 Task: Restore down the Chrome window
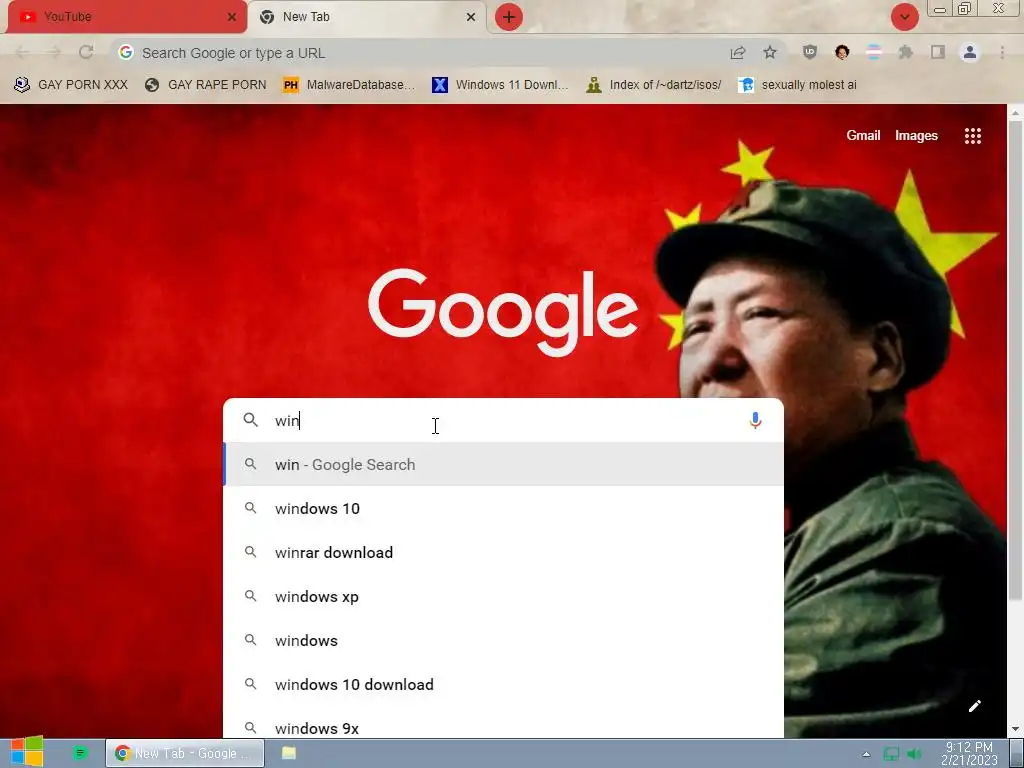[x=964, y=9]
